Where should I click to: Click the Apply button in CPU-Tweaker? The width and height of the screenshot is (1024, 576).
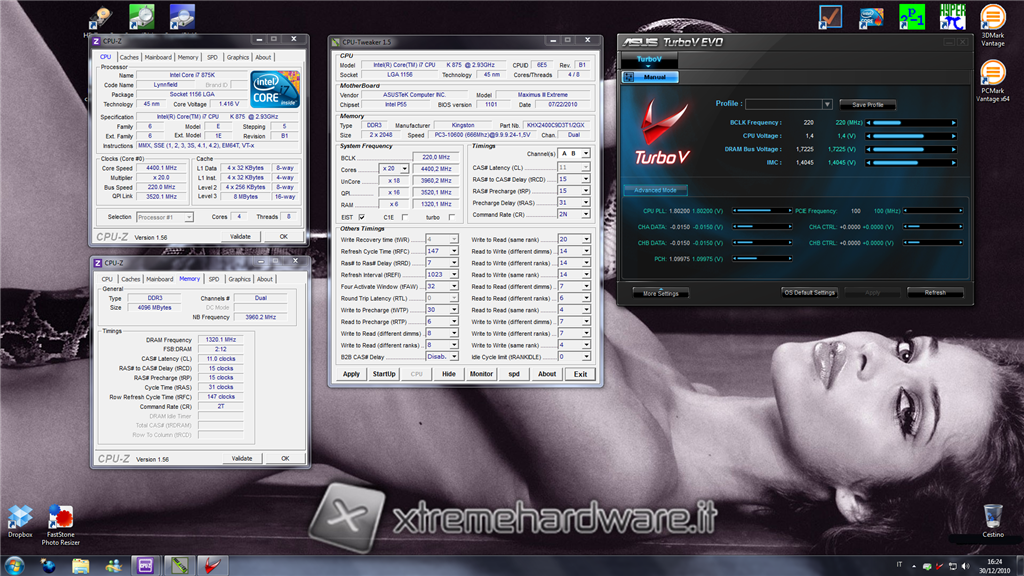pyautogui.click(x=351, y=374)
